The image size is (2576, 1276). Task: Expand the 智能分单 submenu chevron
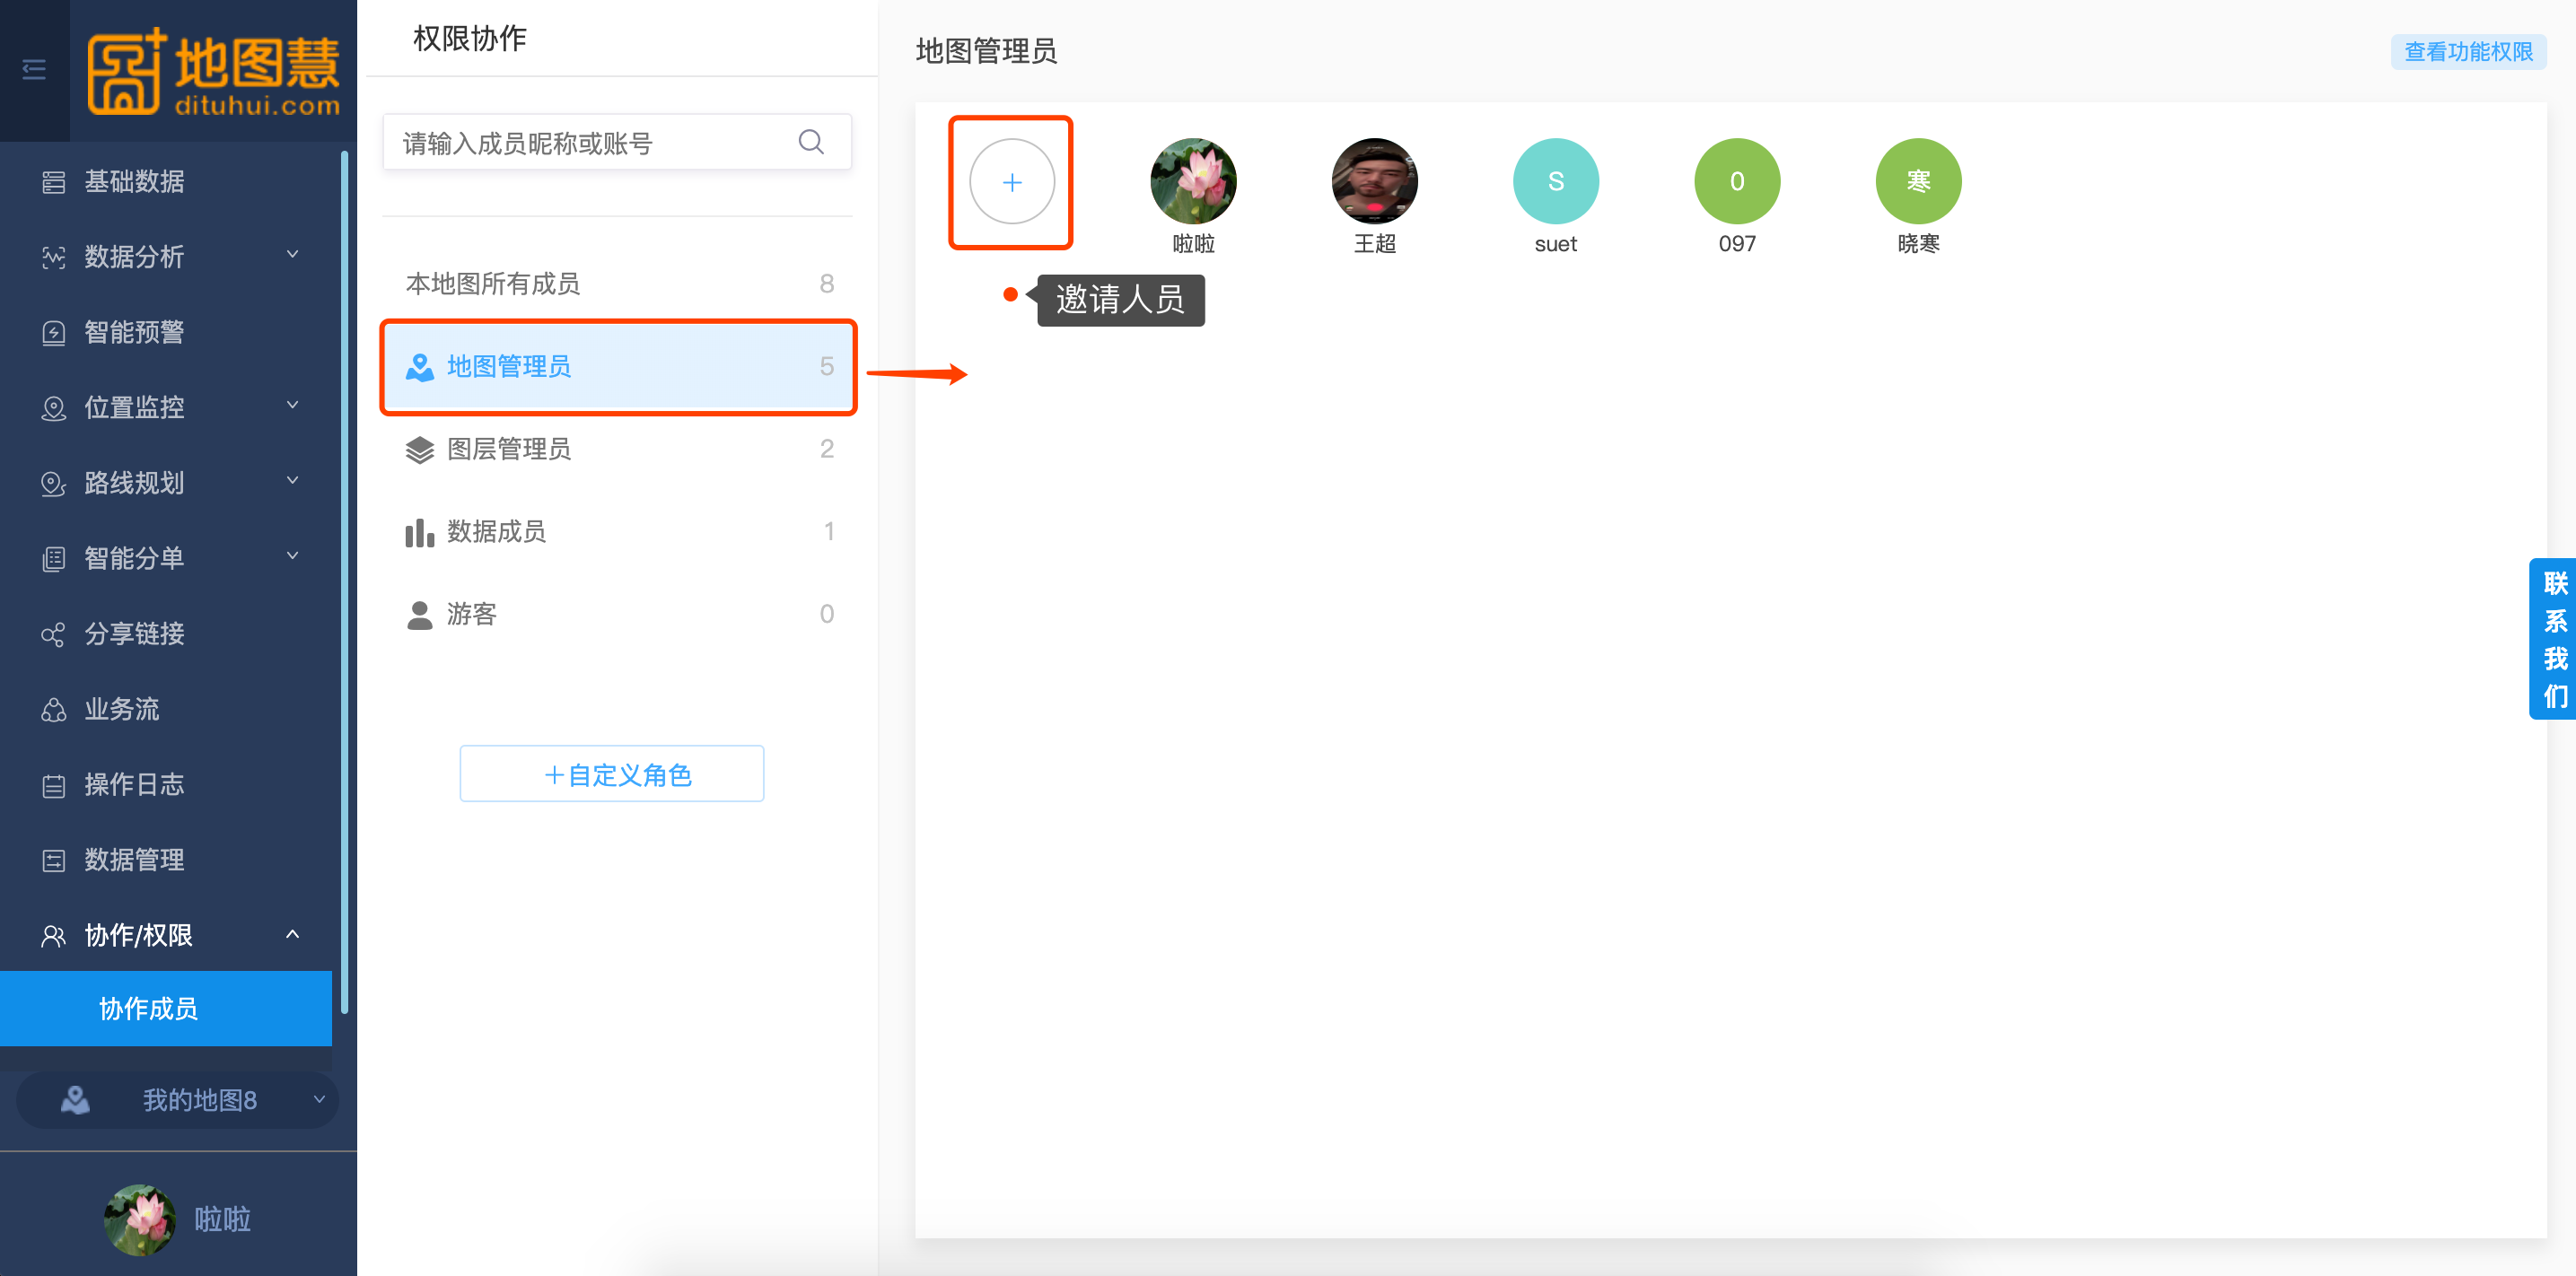click(x=293, y=556)
